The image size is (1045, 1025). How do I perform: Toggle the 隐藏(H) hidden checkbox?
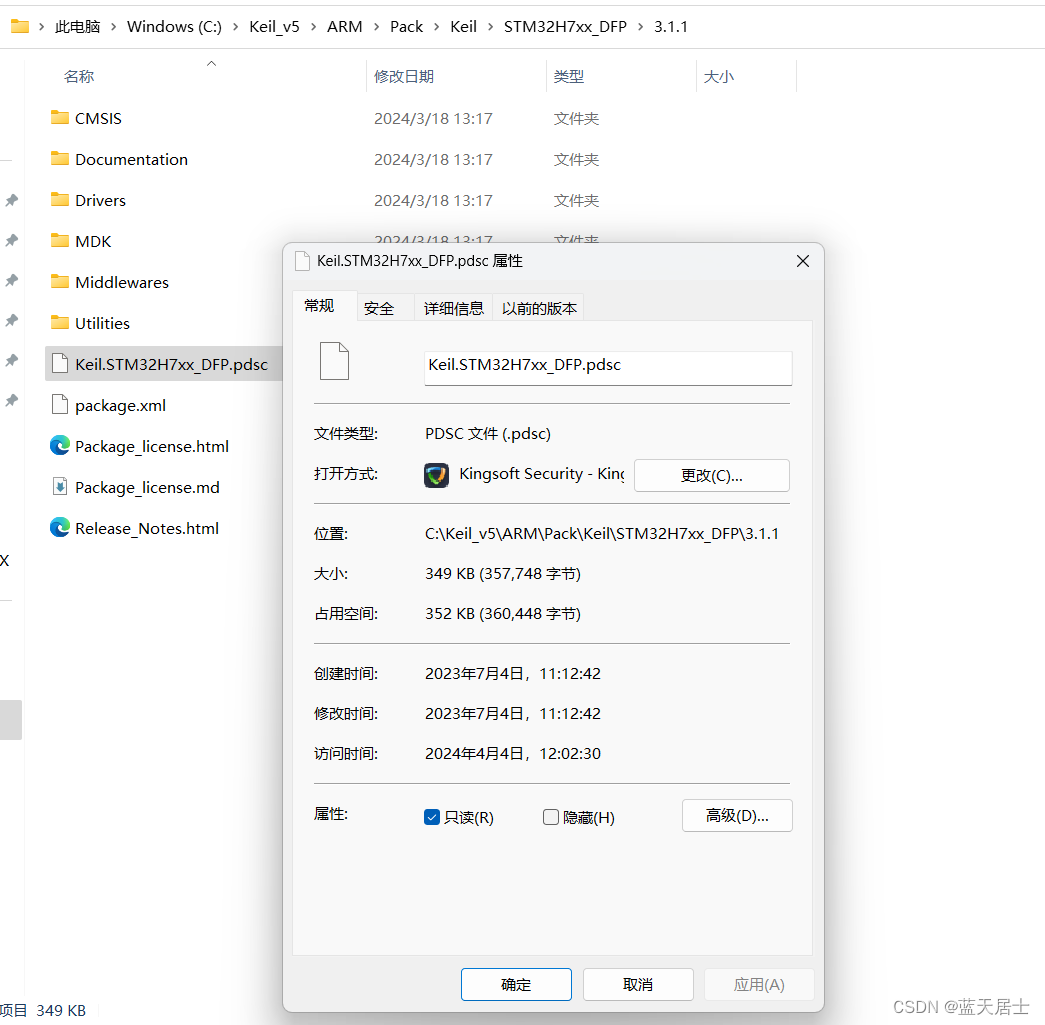click(550, 817)
